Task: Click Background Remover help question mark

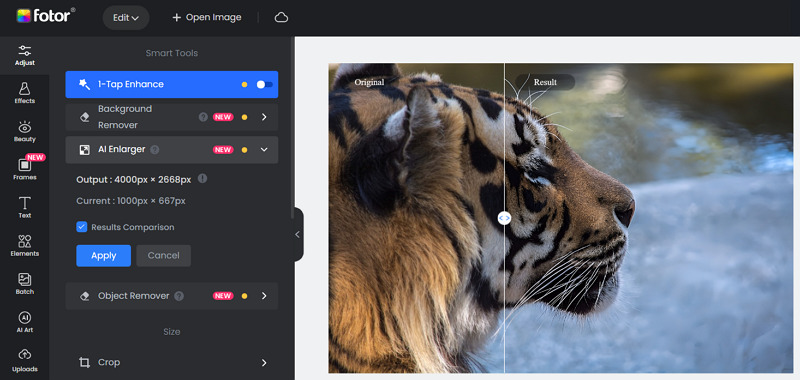Action: pyautogui.click(x=203, y=117)
